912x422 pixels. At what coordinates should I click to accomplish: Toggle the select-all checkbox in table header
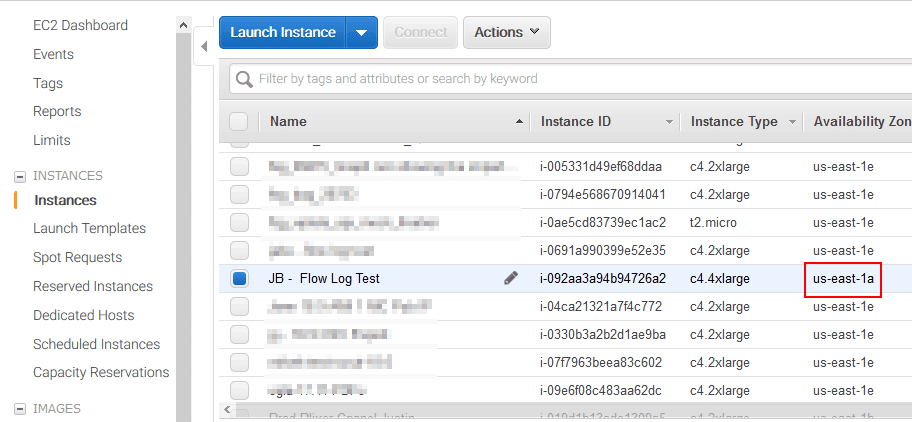pyautogui.click(x=238, y=122)
